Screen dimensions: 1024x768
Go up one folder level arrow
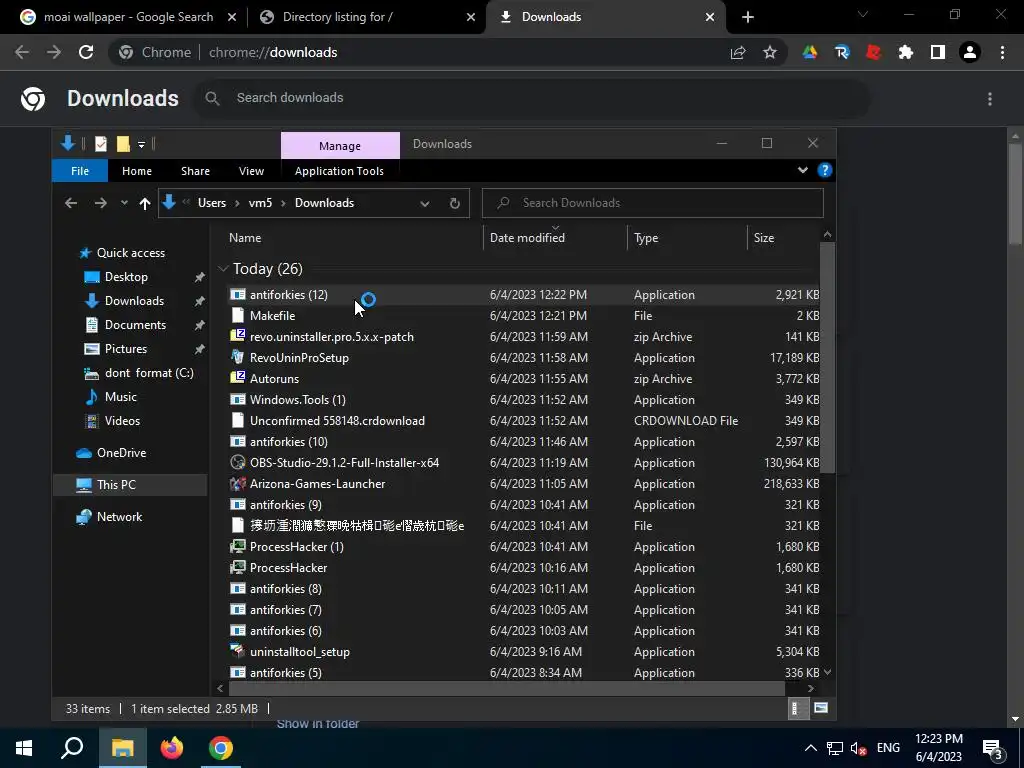145,203
